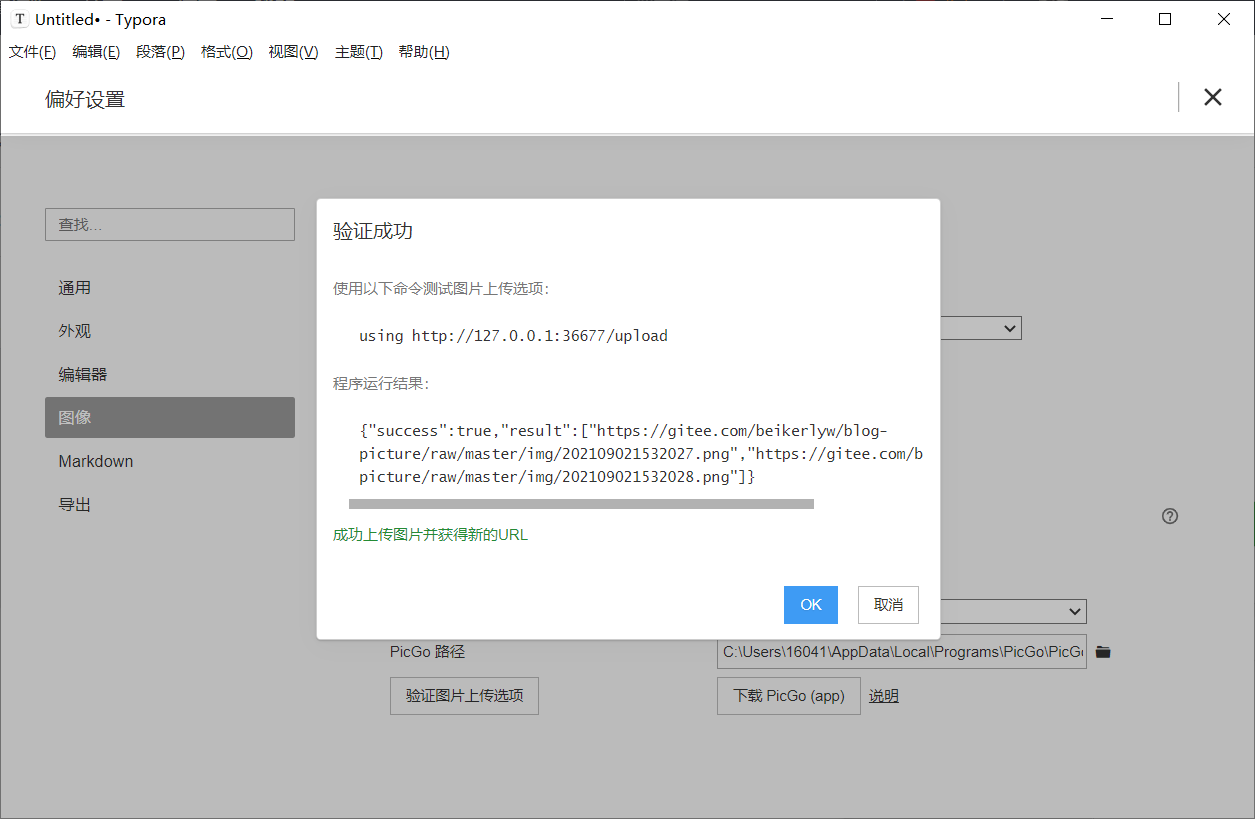Click the Typora app icon in title bar

pyautogui.click(x=19, y=19)
